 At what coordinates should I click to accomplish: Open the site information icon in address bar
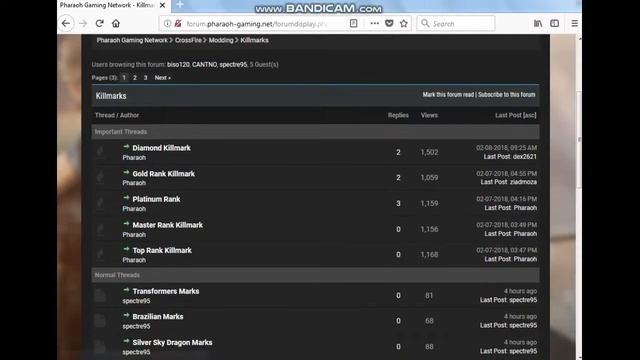[167, 24]
